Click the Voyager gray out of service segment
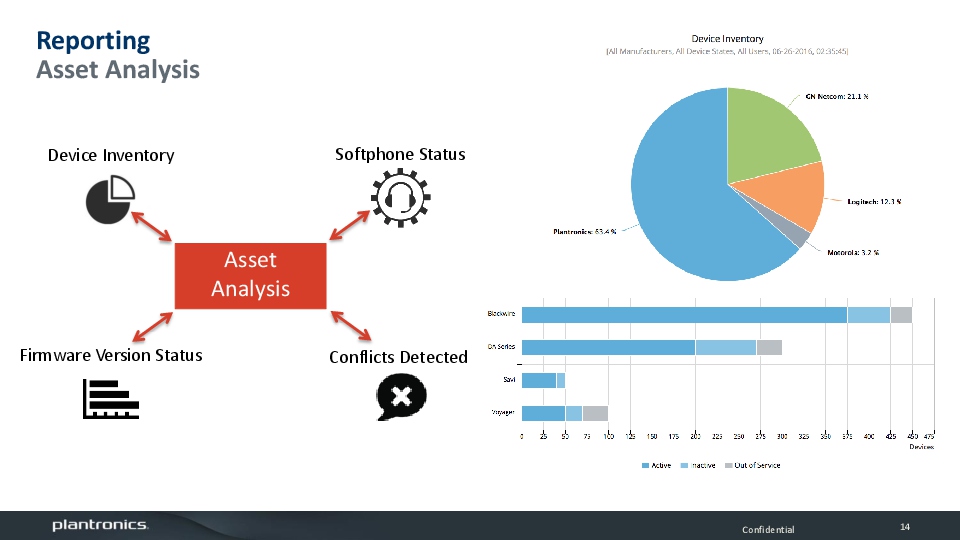Image resolution: width=960 pixels, height=540 pixels. (x=595, y=413)
